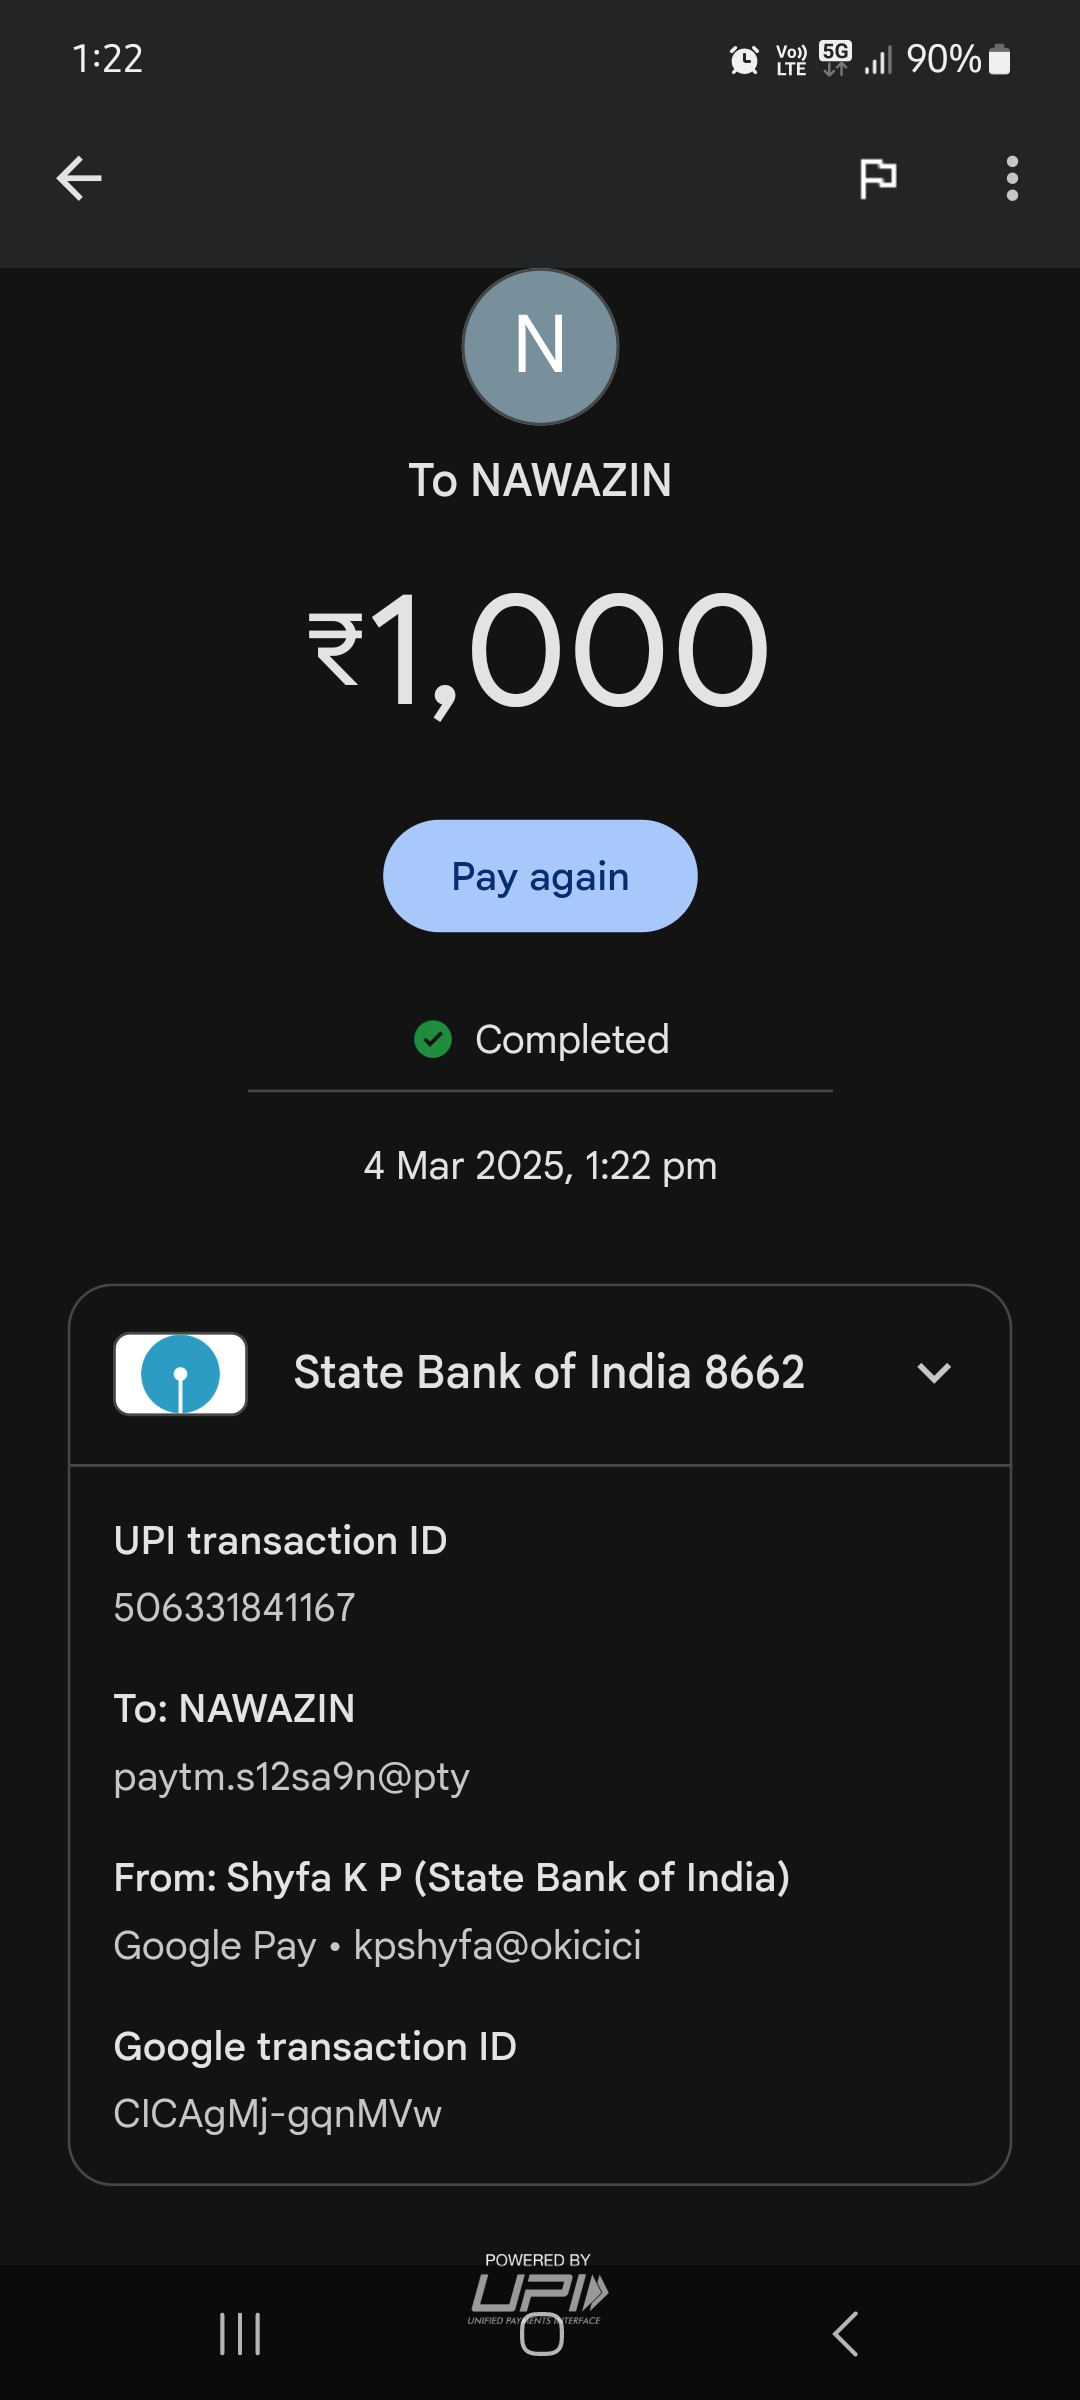
Task: Tap the paytm.s12sa9n@pty UPI address
Action: (x=291, y=1777)
